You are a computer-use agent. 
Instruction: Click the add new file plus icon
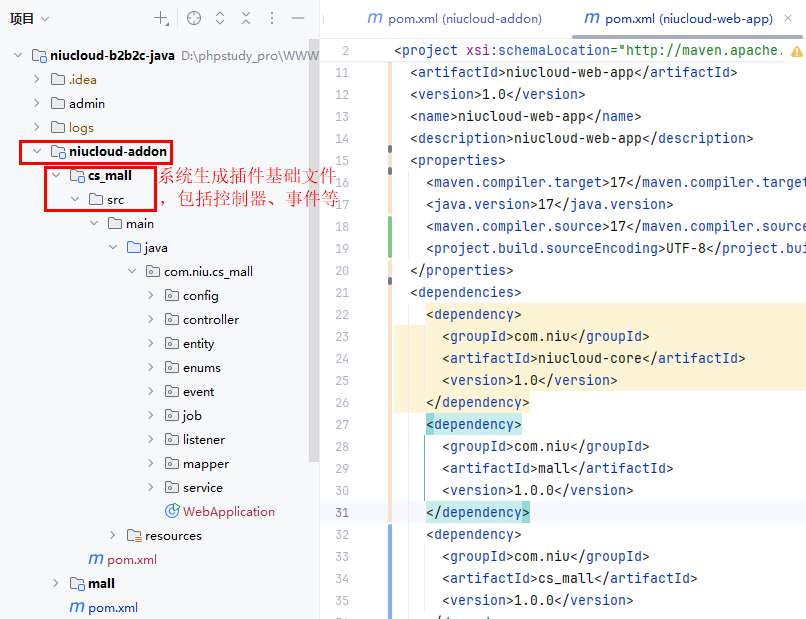pyautogui.click(x=161, y=18)
